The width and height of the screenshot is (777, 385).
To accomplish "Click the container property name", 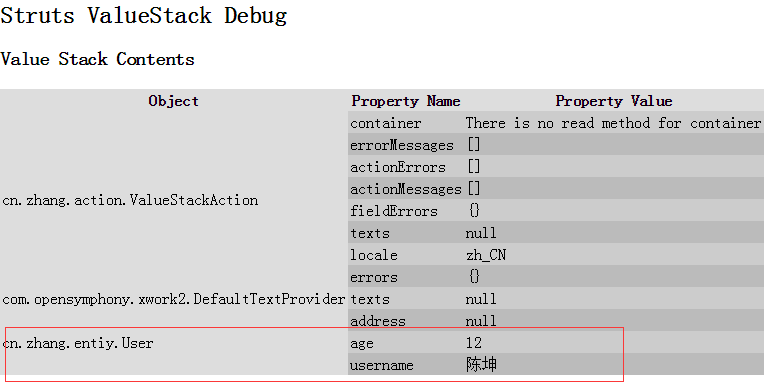I will tap(386, 123).
